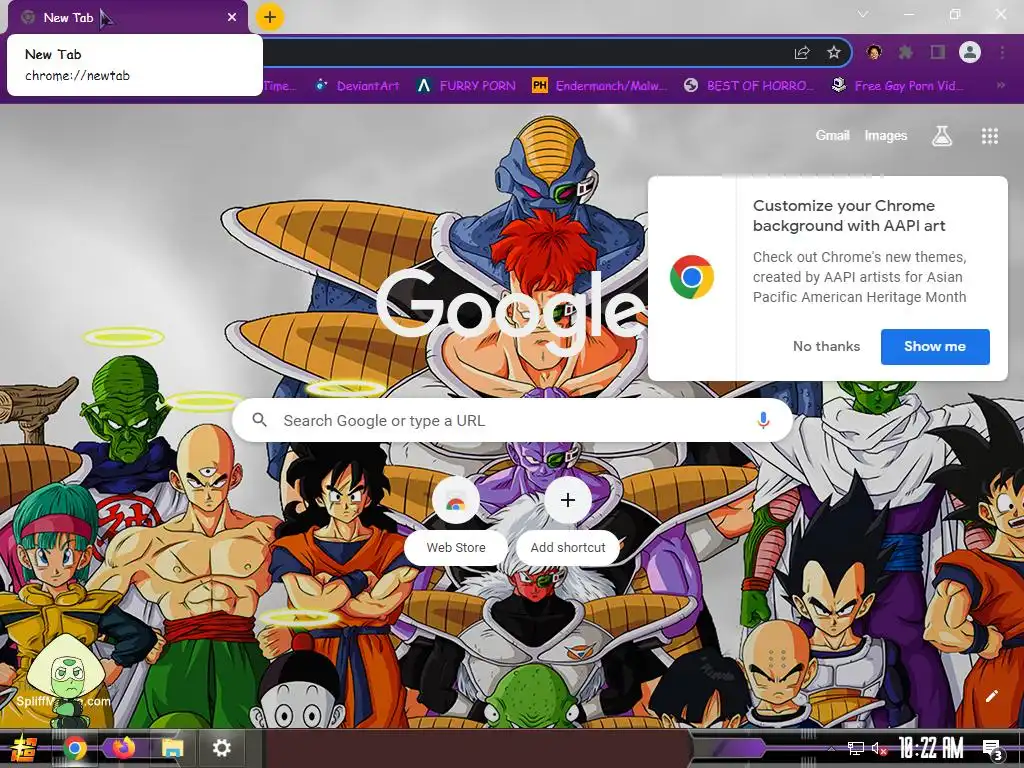Click the network tray icon
1024x768 pixels.
click(x=855, y=748)
